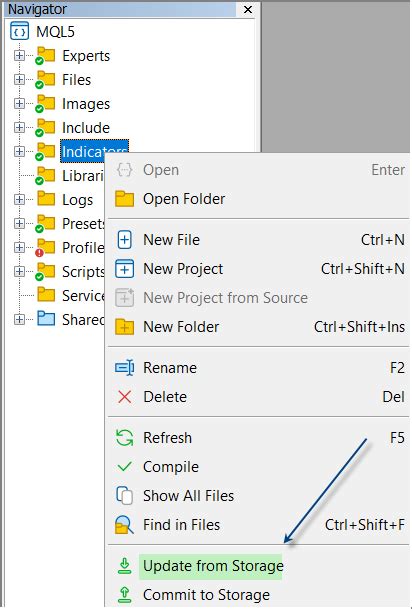Click the green Refresh arrows icon
The width and height of the screenshot is (412, 609).
(x=125, y=438)
